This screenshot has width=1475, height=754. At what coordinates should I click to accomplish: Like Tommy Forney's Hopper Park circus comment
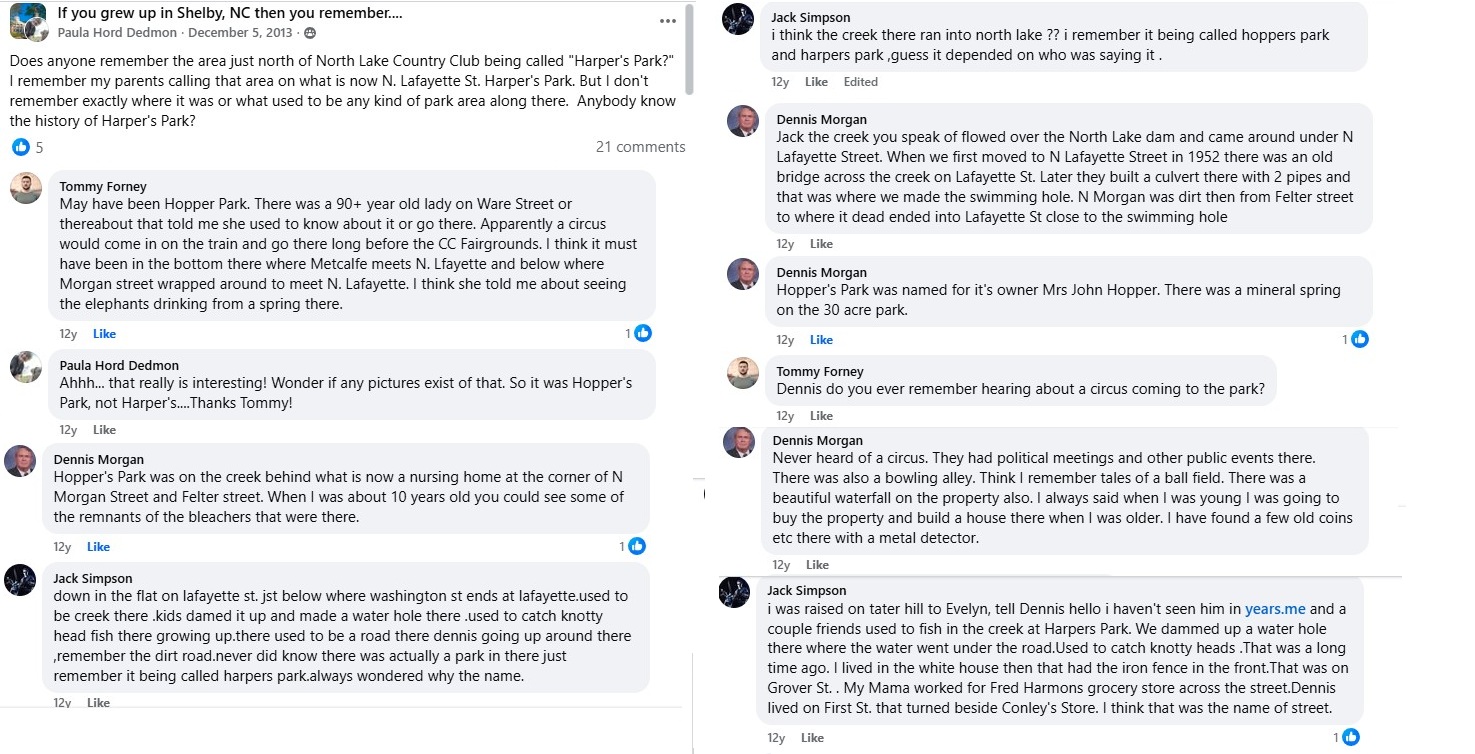(x=104, y=334)
